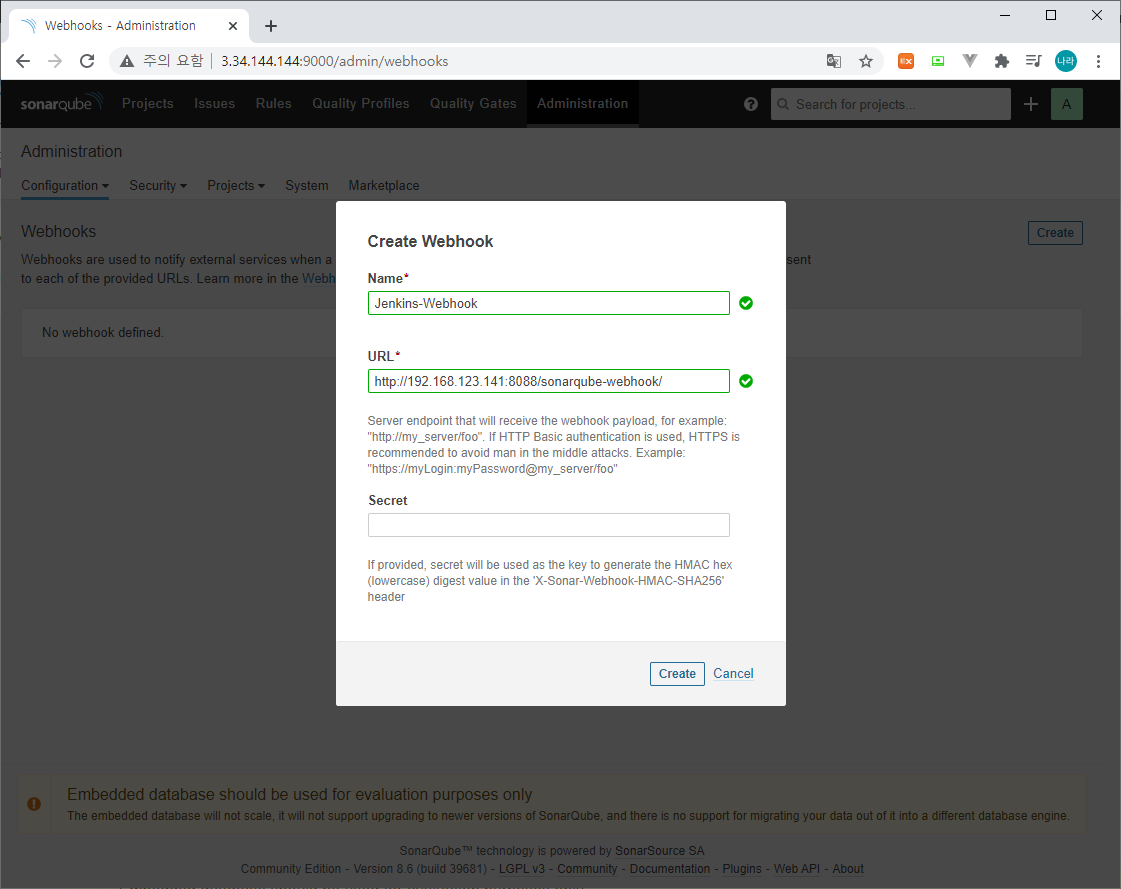Click the 'Webhooks' page heading
The image size is (1121, 889).
59,232
